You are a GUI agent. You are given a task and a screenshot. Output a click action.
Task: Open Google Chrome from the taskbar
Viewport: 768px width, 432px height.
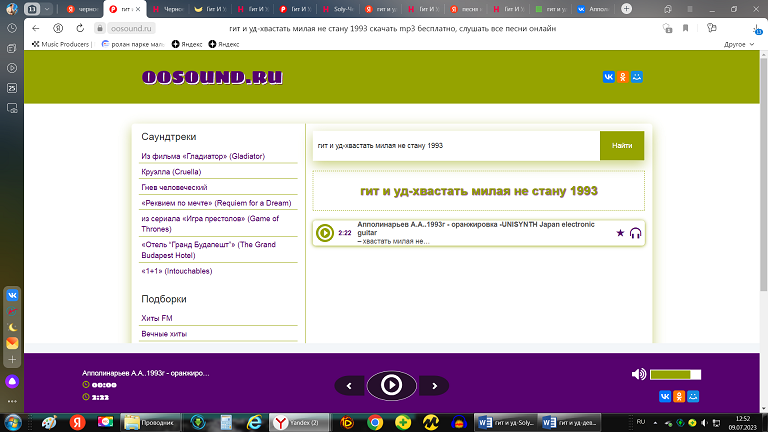[375, 422]
